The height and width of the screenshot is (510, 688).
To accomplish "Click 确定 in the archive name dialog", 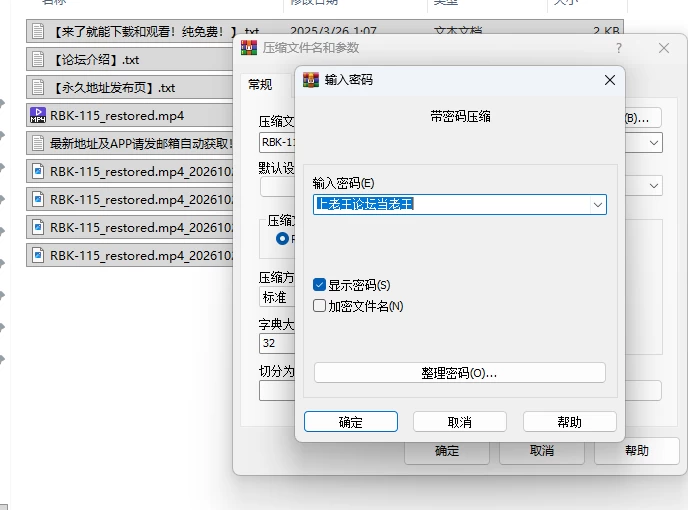I will click(447, 451).
